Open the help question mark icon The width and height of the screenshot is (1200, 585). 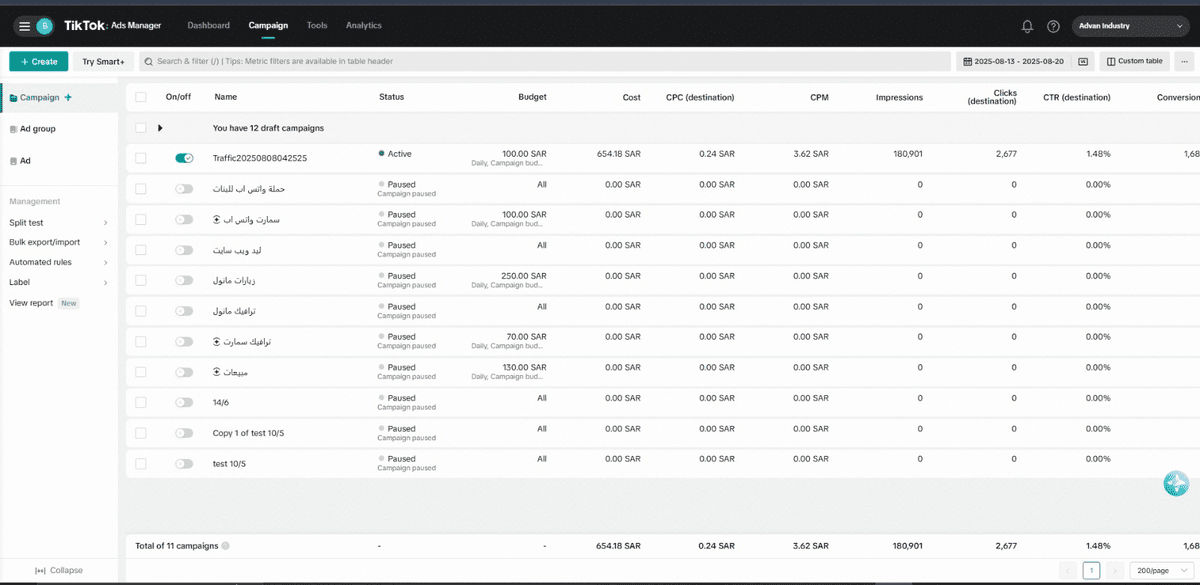point(1053,26)
